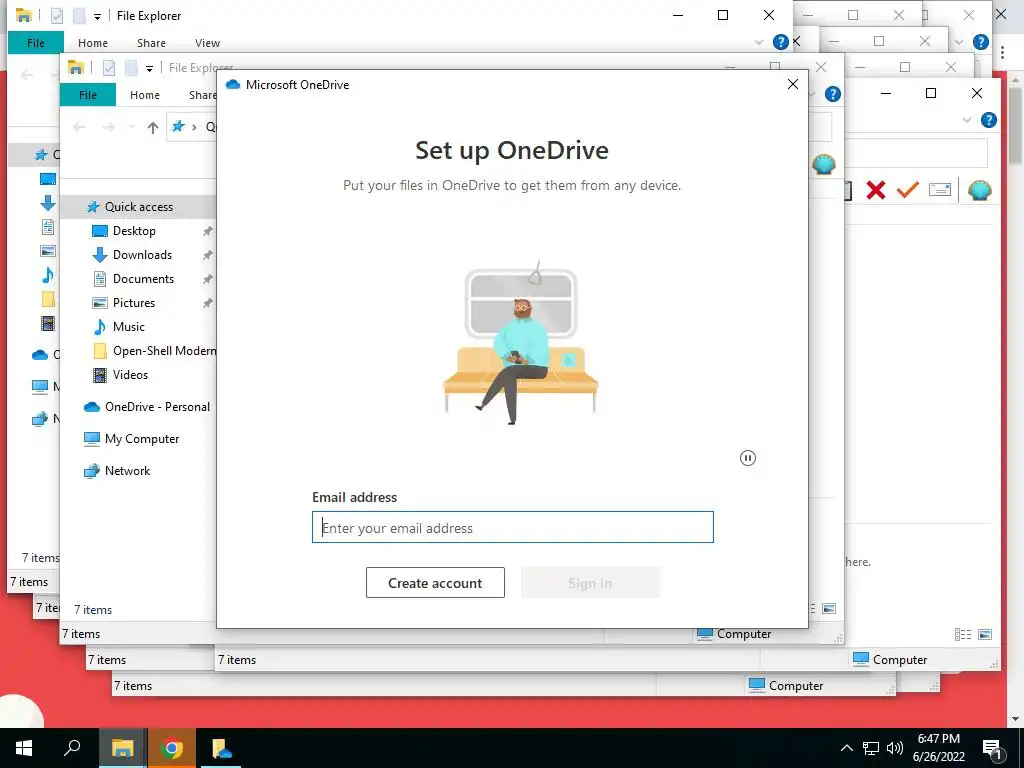Open recent locations dropdown in front Explorer
The height and width of the screenshot is (768, 1024).
click(x=131, y=127)
